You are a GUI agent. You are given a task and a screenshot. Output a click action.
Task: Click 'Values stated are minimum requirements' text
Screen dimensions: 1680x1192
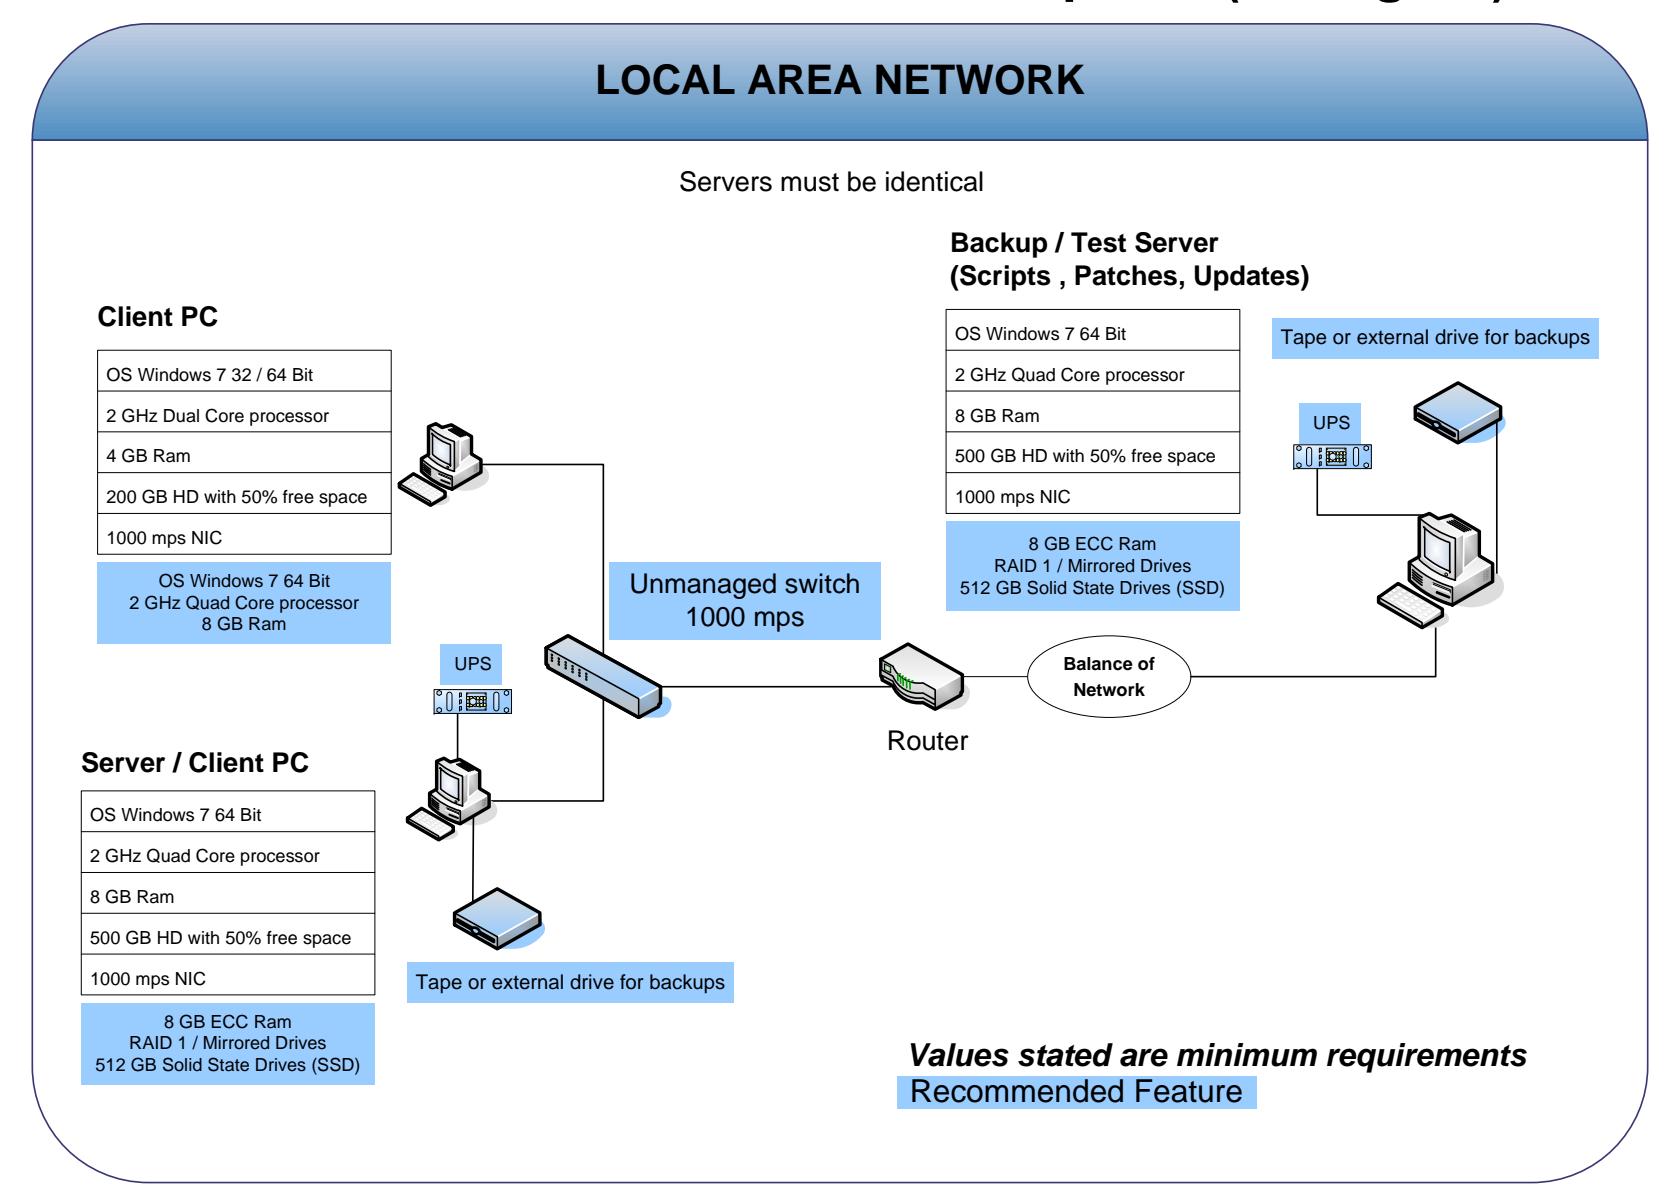[x=1217, y=1054]
